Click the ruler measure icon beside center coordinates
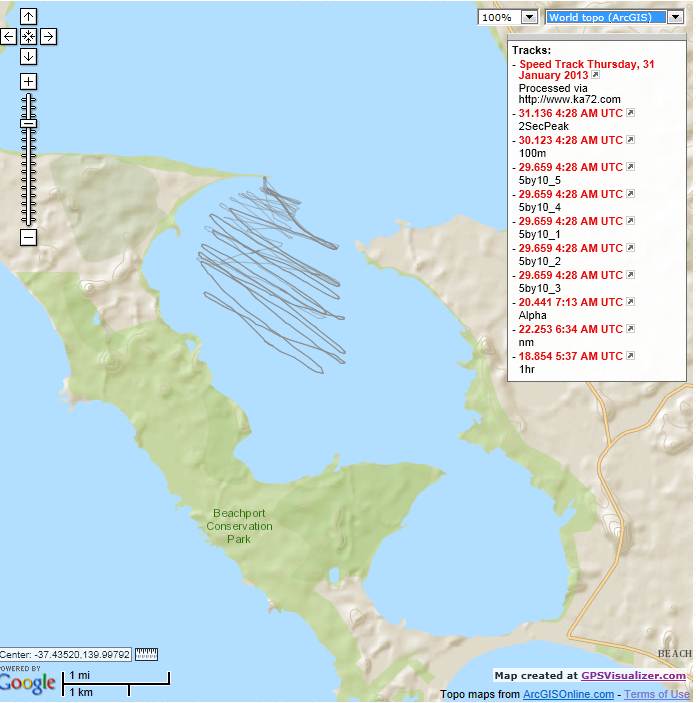 click(147, 654)
